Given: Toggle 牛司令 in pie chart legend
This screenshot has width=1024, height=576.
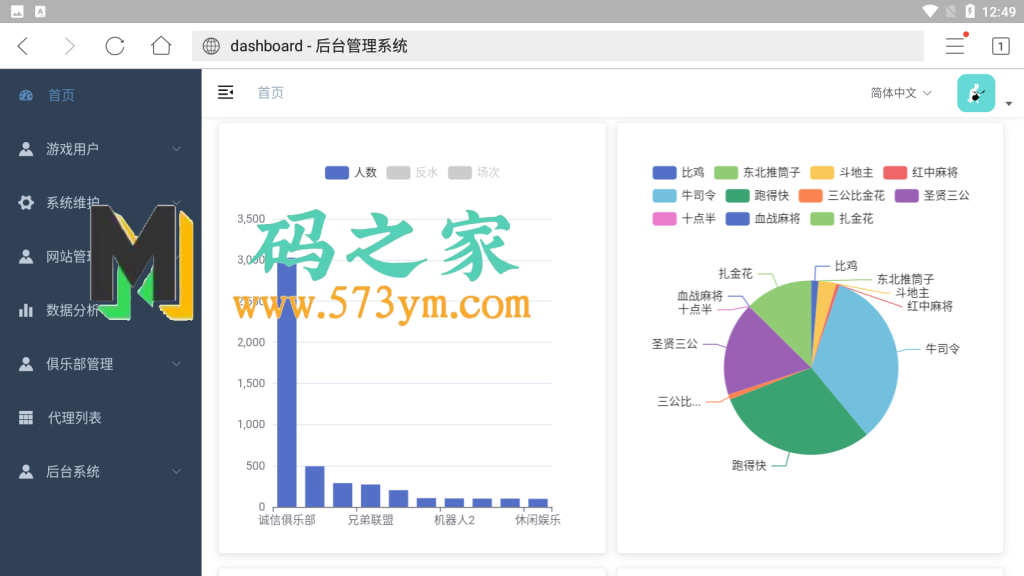Looking at the screenshot, I should [x=684, y=195].
